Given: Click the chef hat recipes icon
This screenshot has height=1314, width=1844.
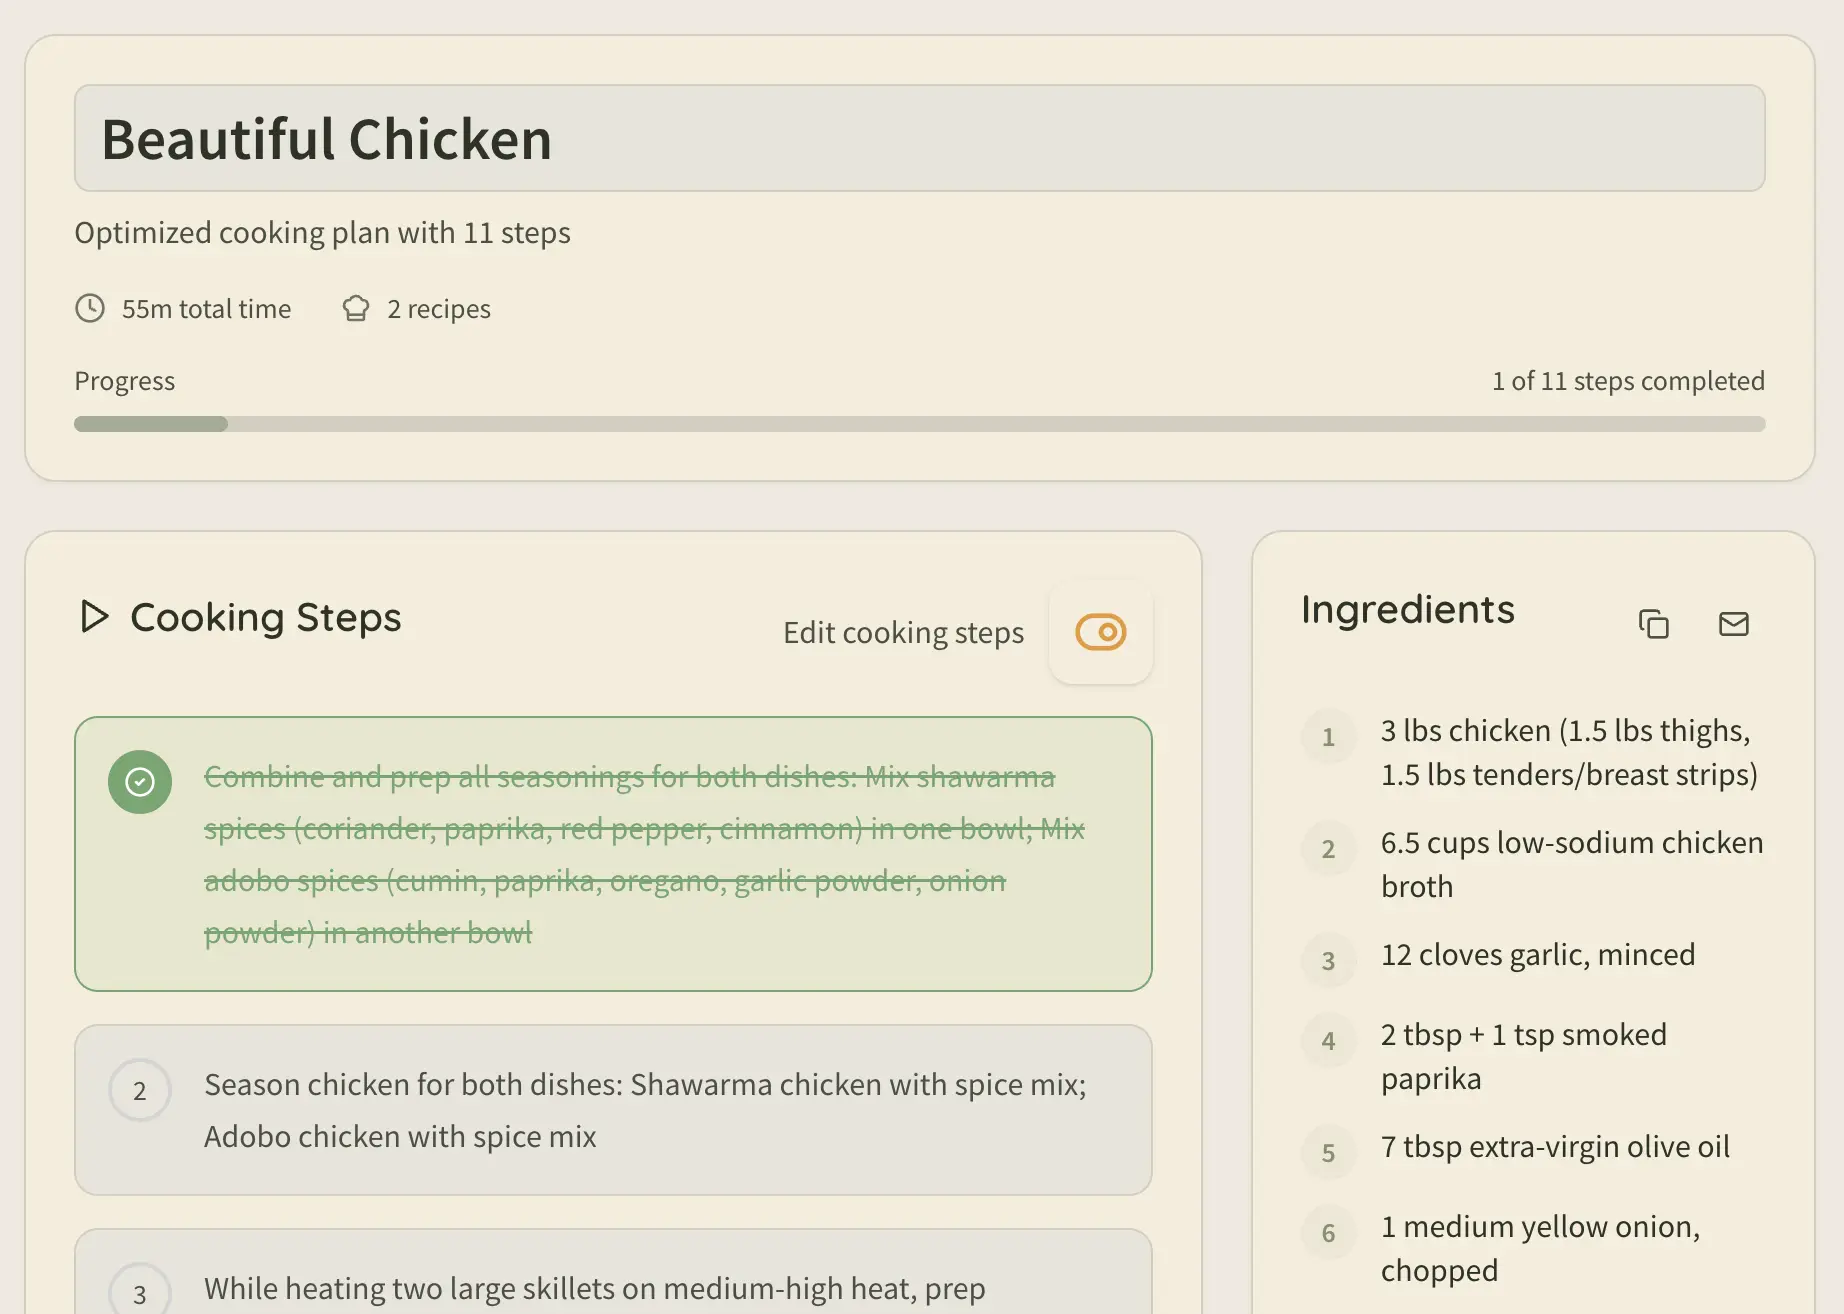Looking at the screenshot, I should [356, 308].
